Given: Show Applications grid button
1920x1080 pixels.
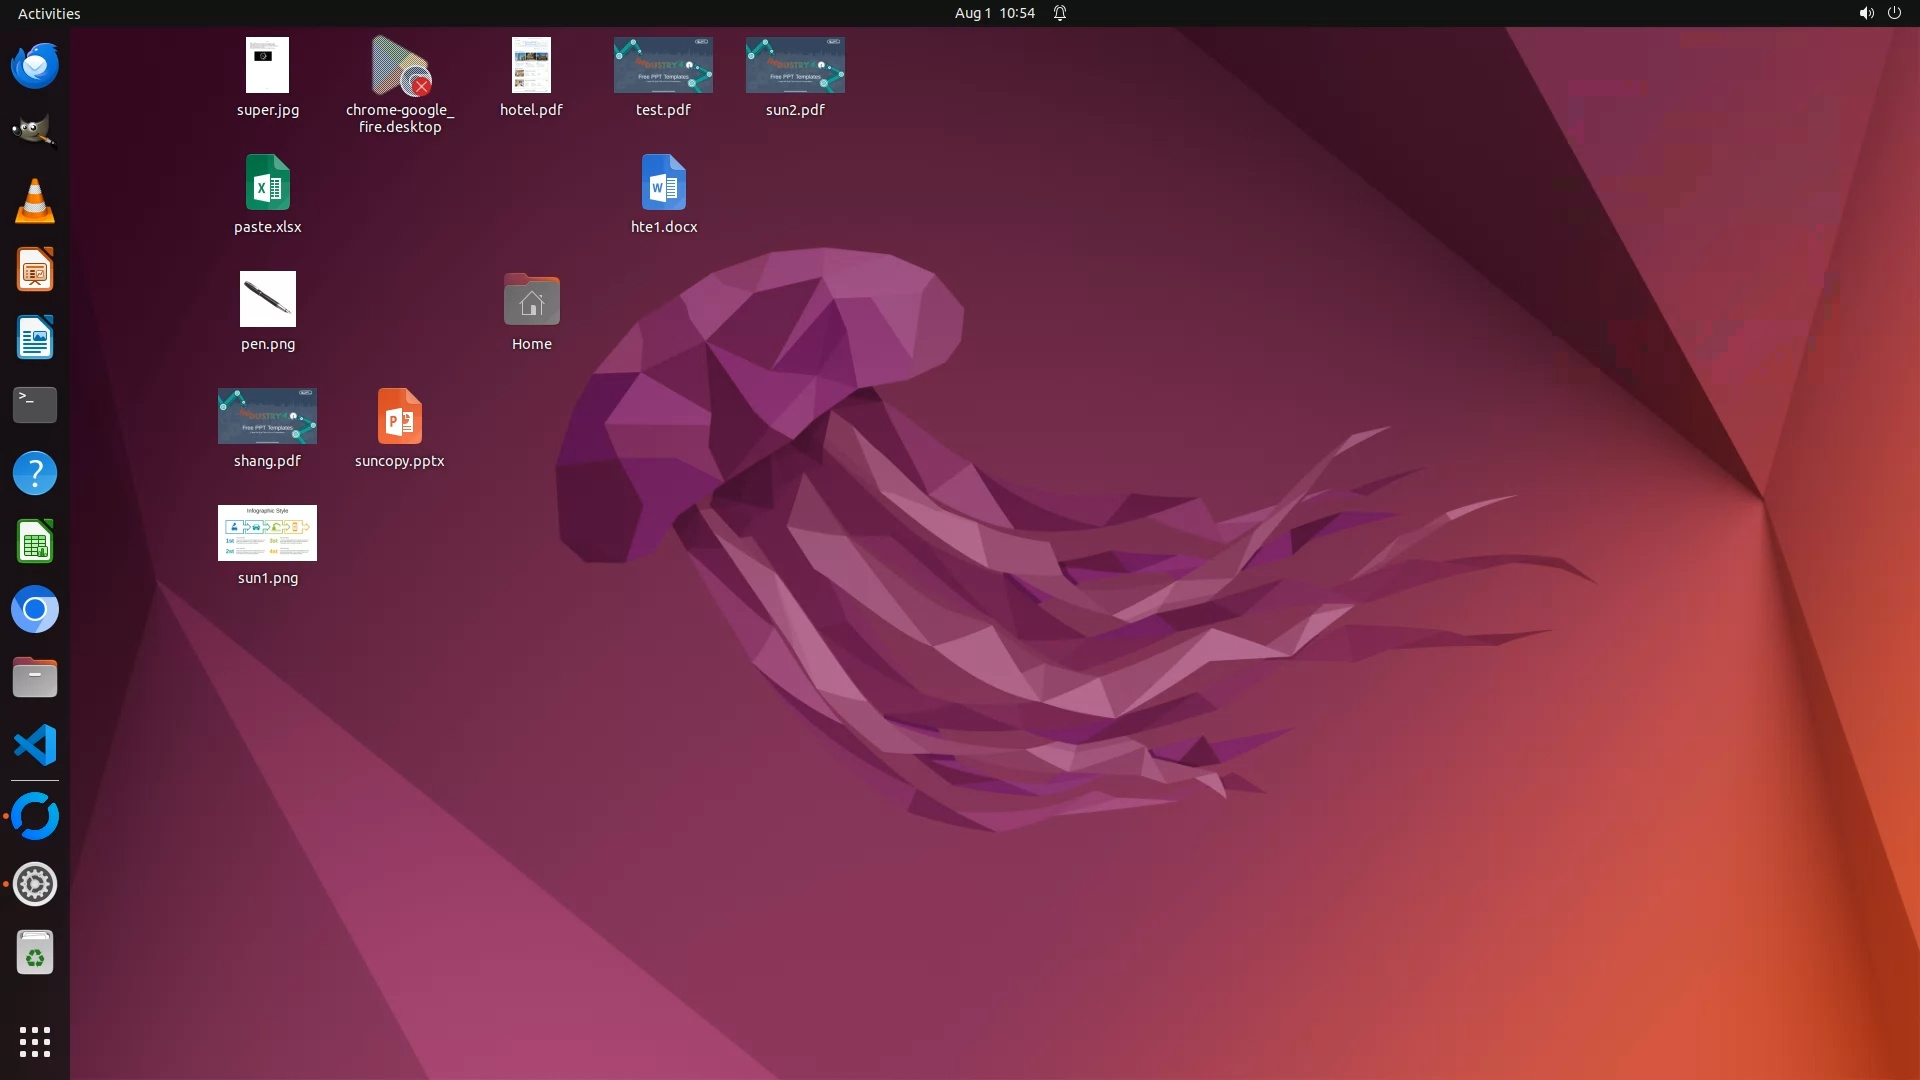Looking at the screenshot, I should click(35, 1042).
